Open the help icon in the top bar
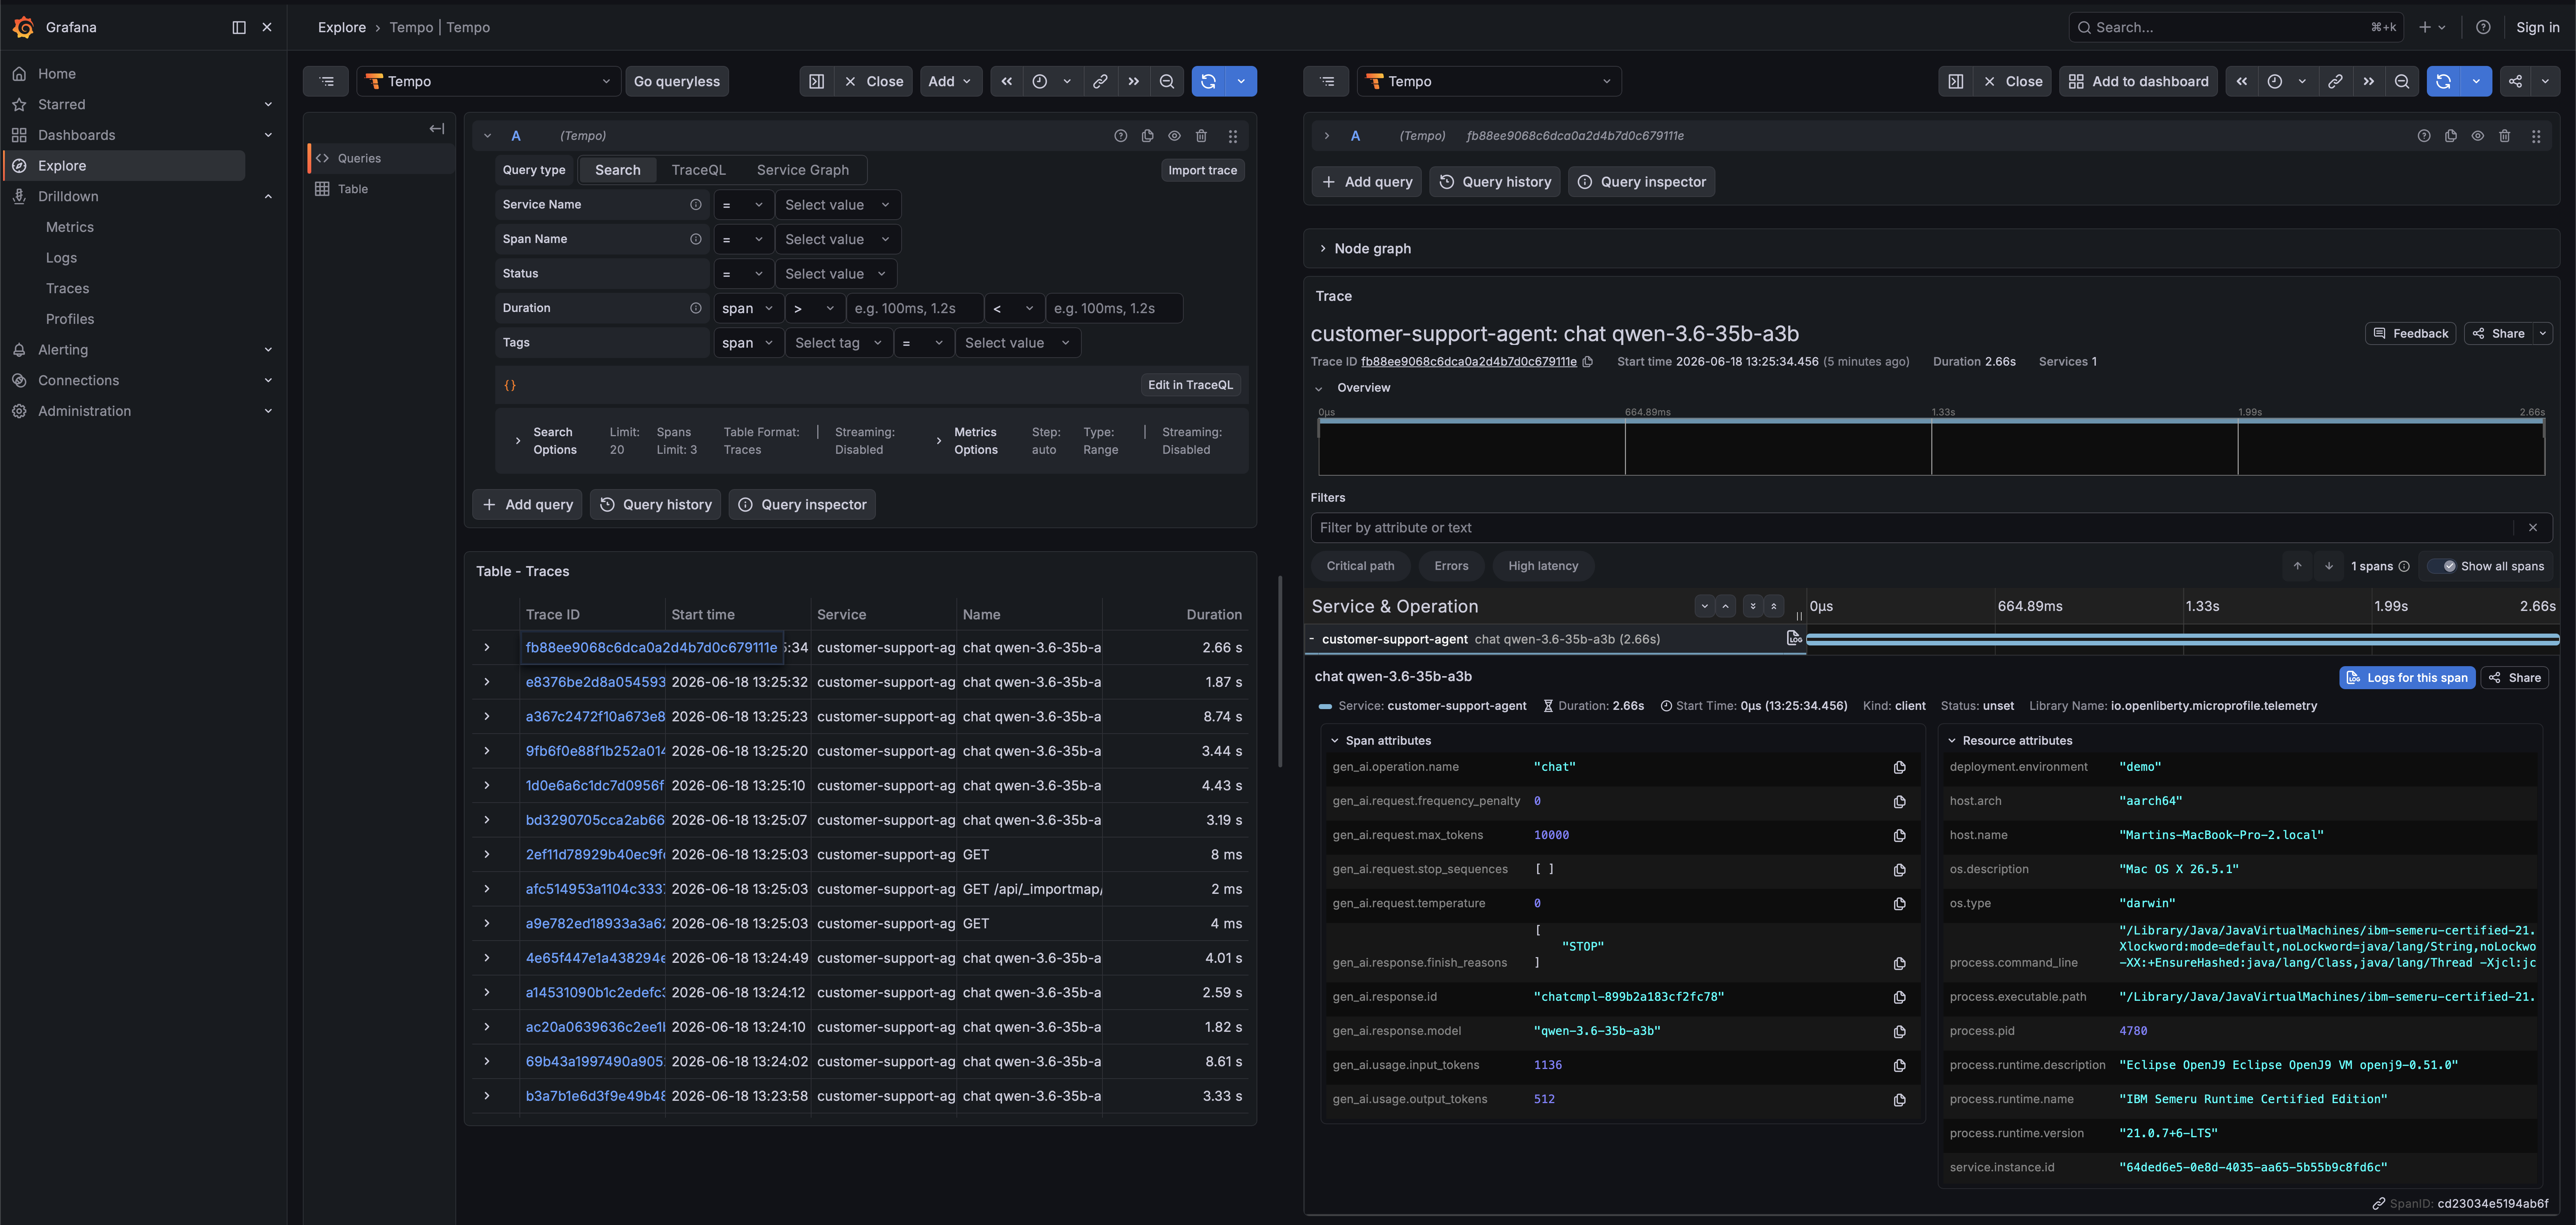The height and width of the screenshot is (1225, 2576). (2482, 27)
